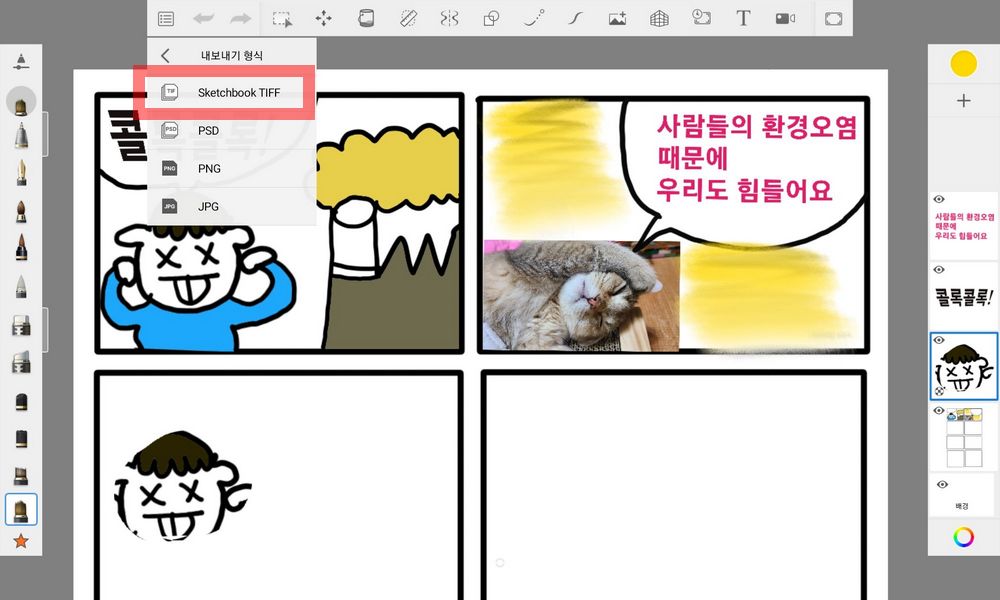Click the undo arrow

tap(203, 18)
